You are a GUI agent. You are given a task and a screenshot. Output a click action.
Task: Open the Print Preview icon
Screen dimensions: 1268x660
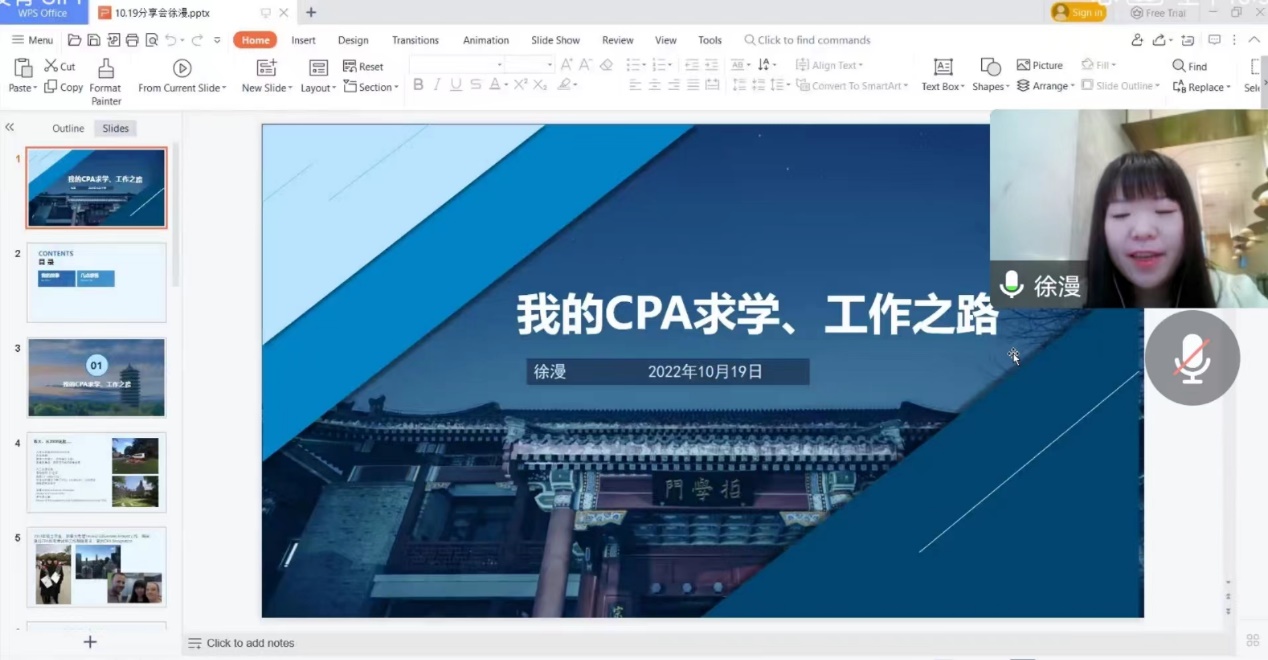(152, 40)
